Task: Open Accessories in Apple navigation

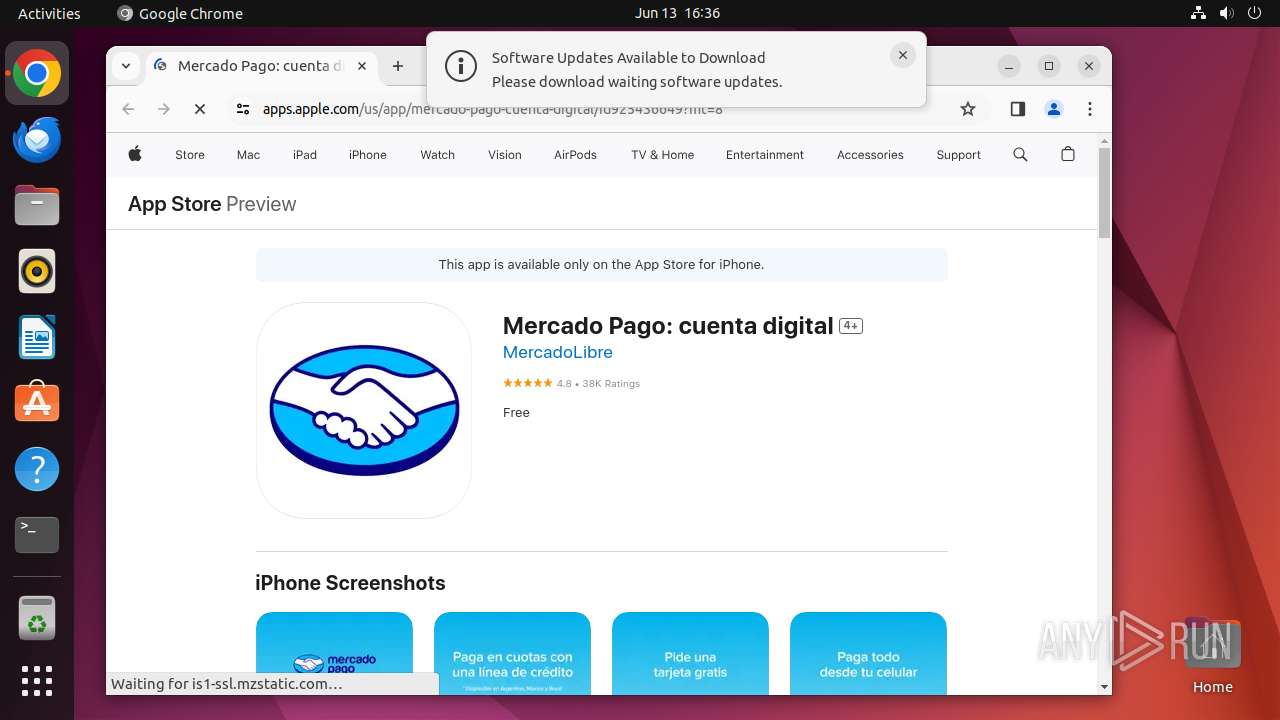Action: (x=870, y=155)
